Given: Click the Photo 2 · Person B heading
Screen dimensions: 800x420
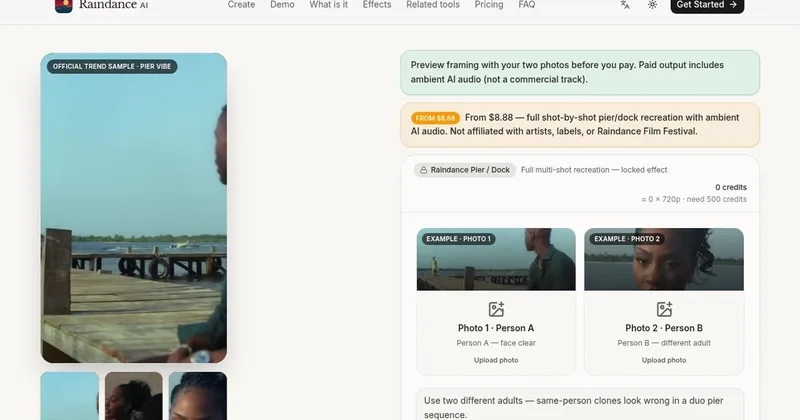Looking at the screenshot, I should [664, 328].
